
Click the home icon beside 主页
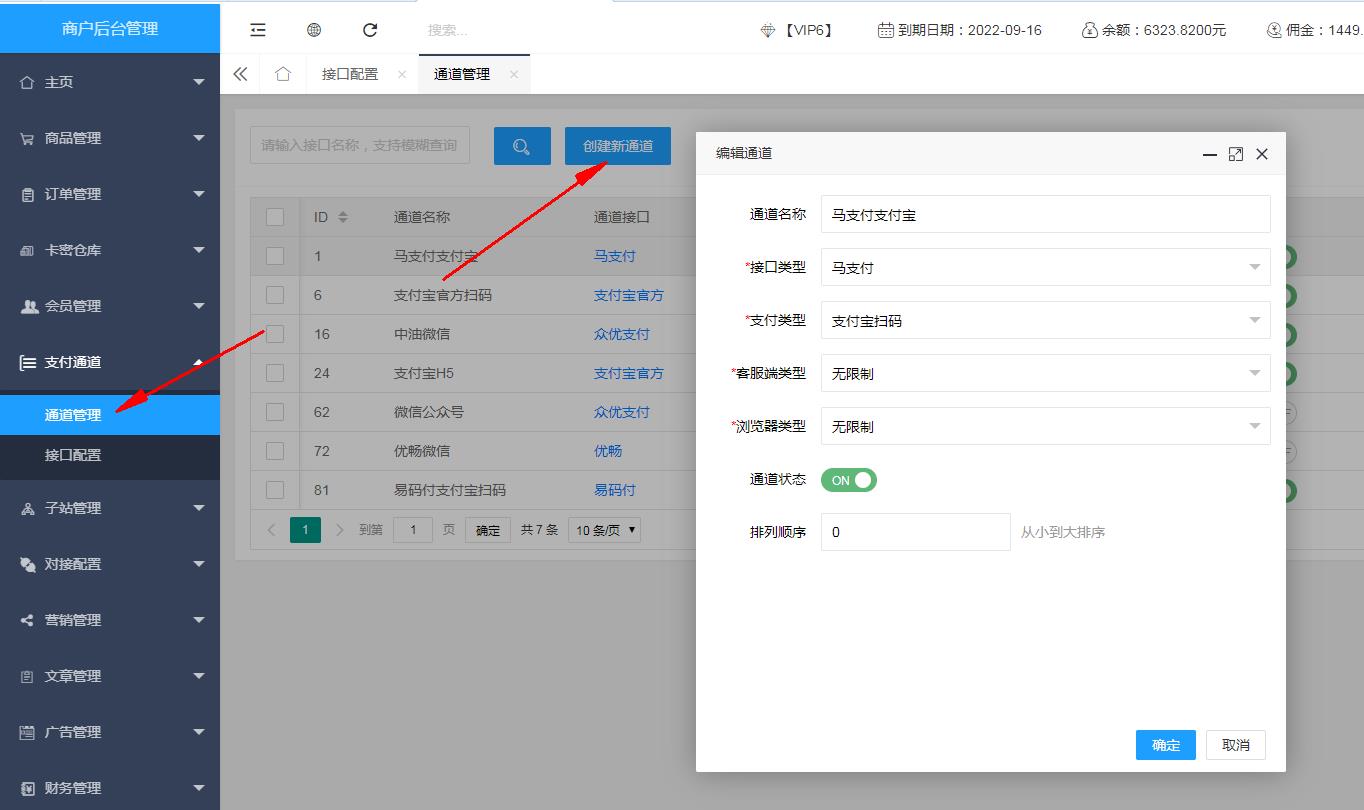27,82
